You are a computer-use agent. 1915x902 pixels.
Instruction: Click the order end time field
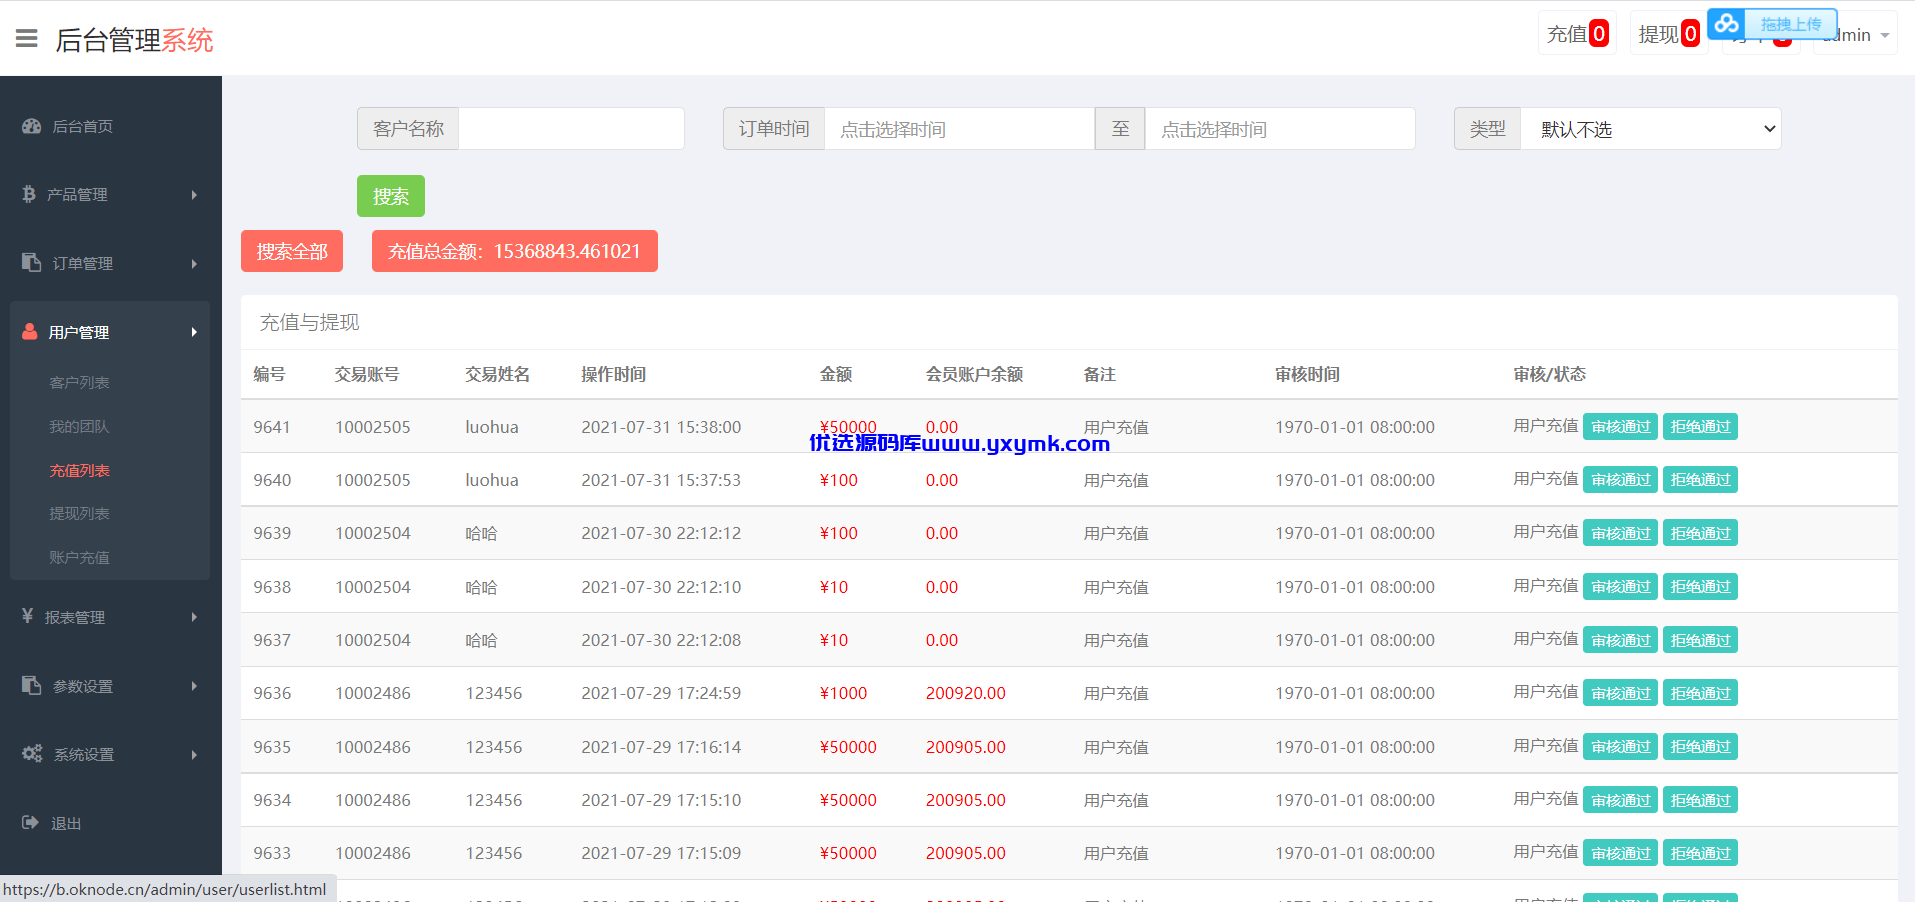[x=1280, y=129]
